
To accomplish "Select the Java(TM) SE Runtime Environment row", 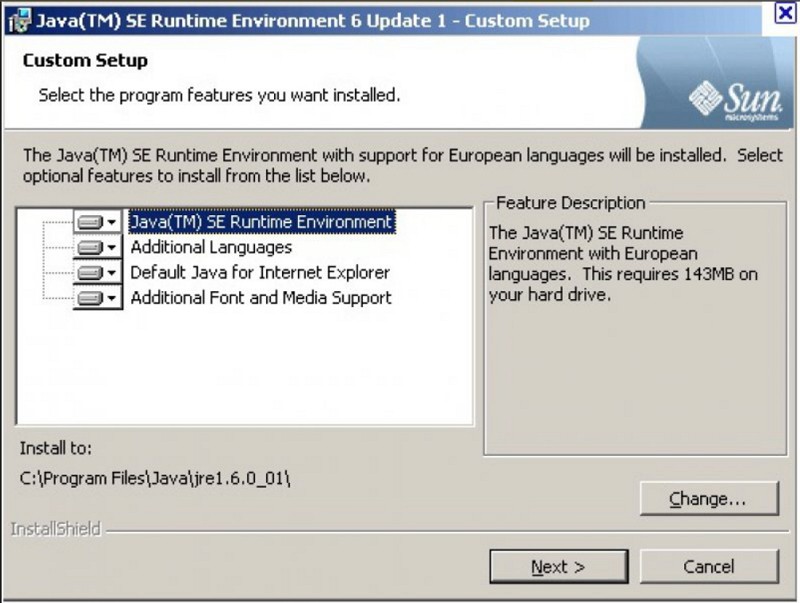I will click(262, 222).
